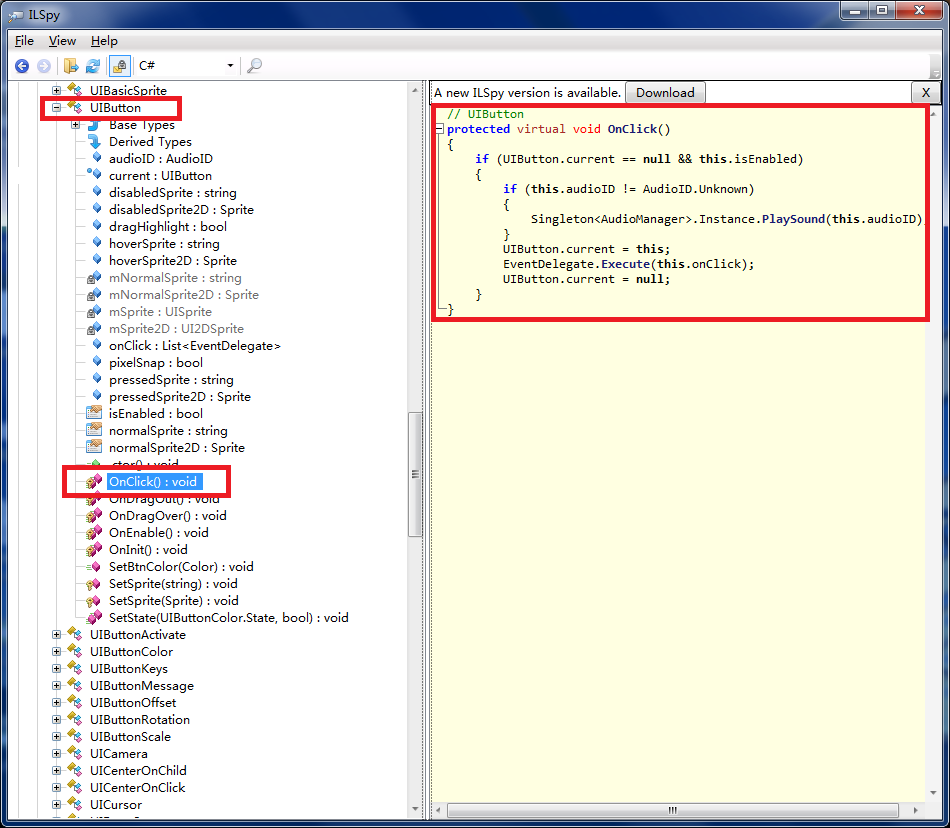Expand the UICamera class node

56,753
